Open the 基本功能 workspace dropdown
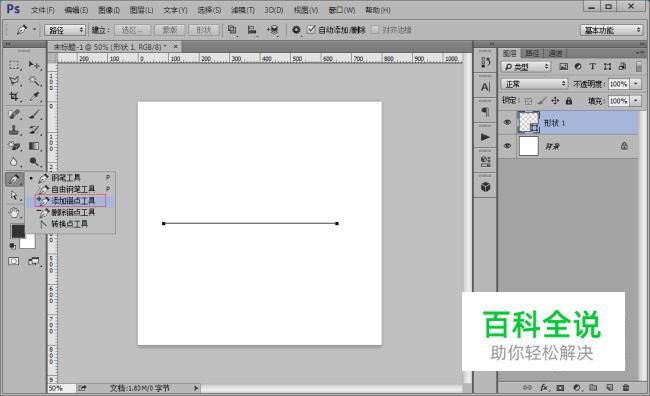The width and height of the screenshot is (650, 396). pos(611,30)
